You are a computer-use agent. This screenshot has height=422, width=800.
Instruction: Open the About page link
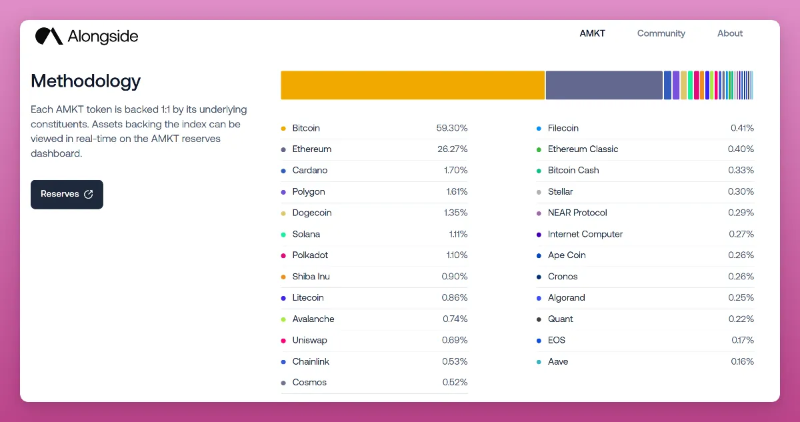point(730,33)
